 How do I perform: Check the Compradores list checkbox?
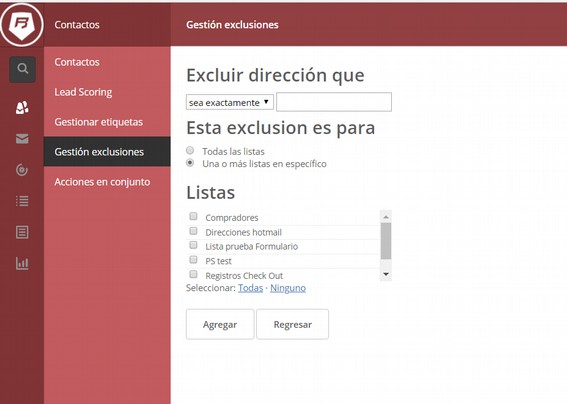tap(193, 216)
